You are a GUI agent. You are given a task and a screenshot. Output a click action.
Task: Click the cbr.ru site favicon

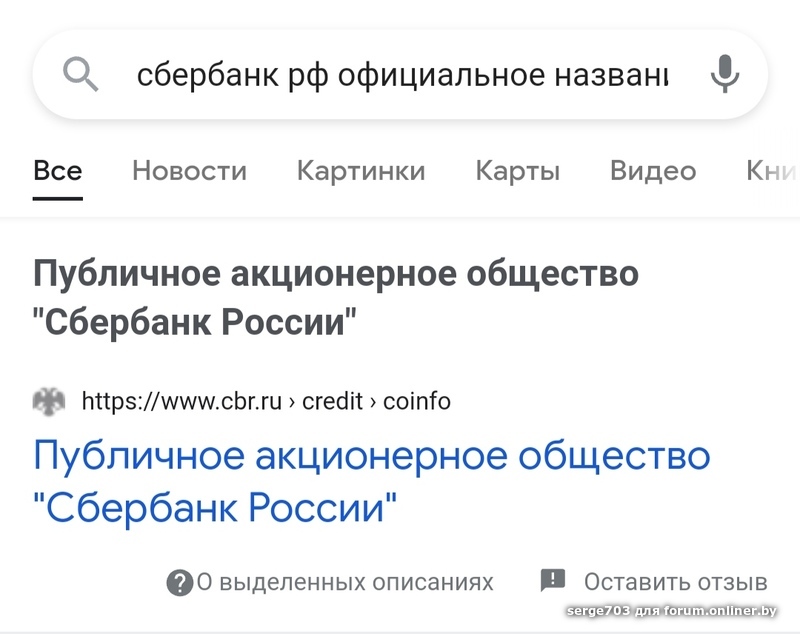click(x=49, y=401)
